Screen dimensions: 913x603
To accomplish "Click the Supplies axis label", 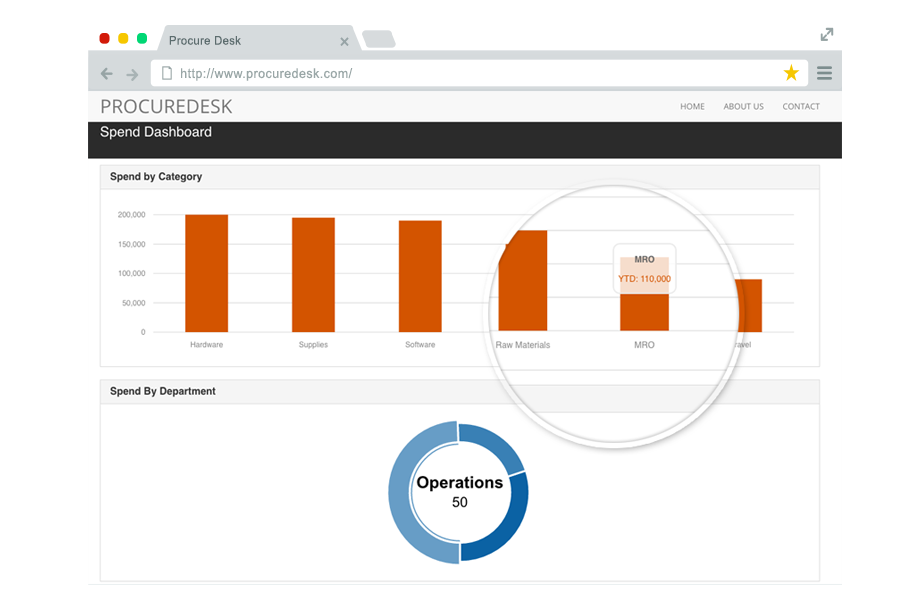I will pos(313,345).
